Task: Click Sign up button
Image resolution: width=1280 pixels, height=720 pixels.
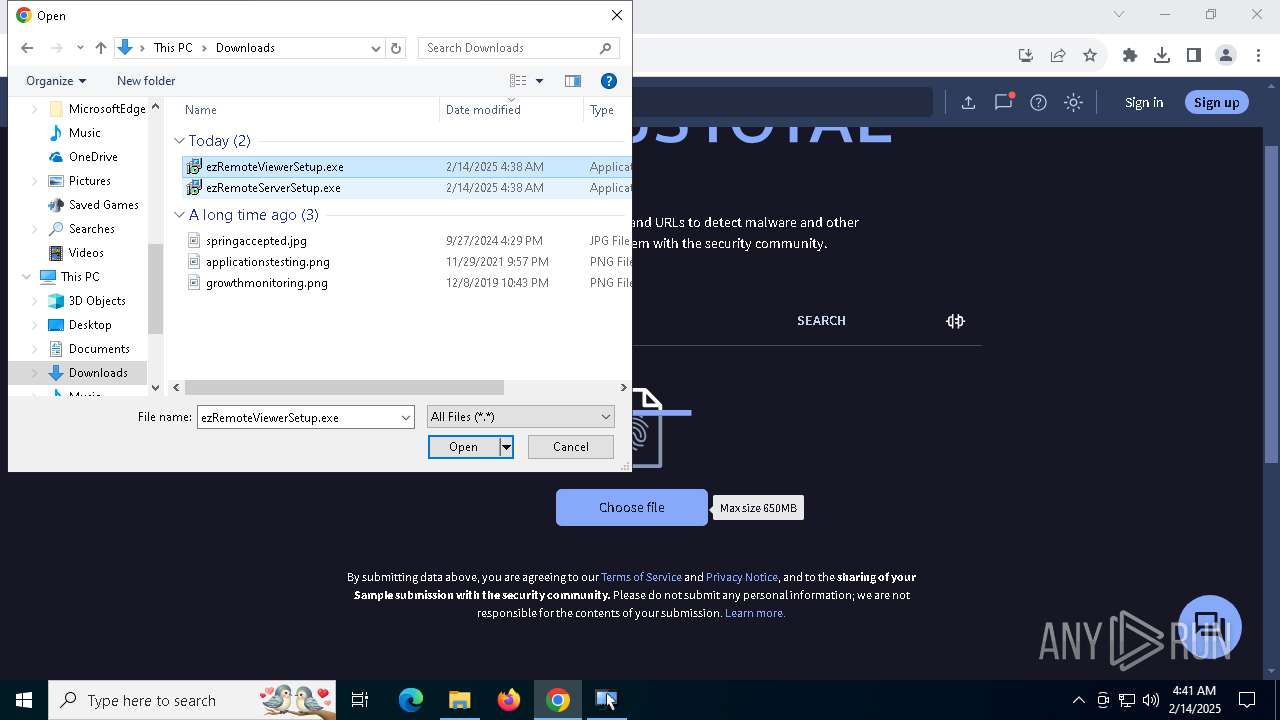Action: tap(1216, 102)
